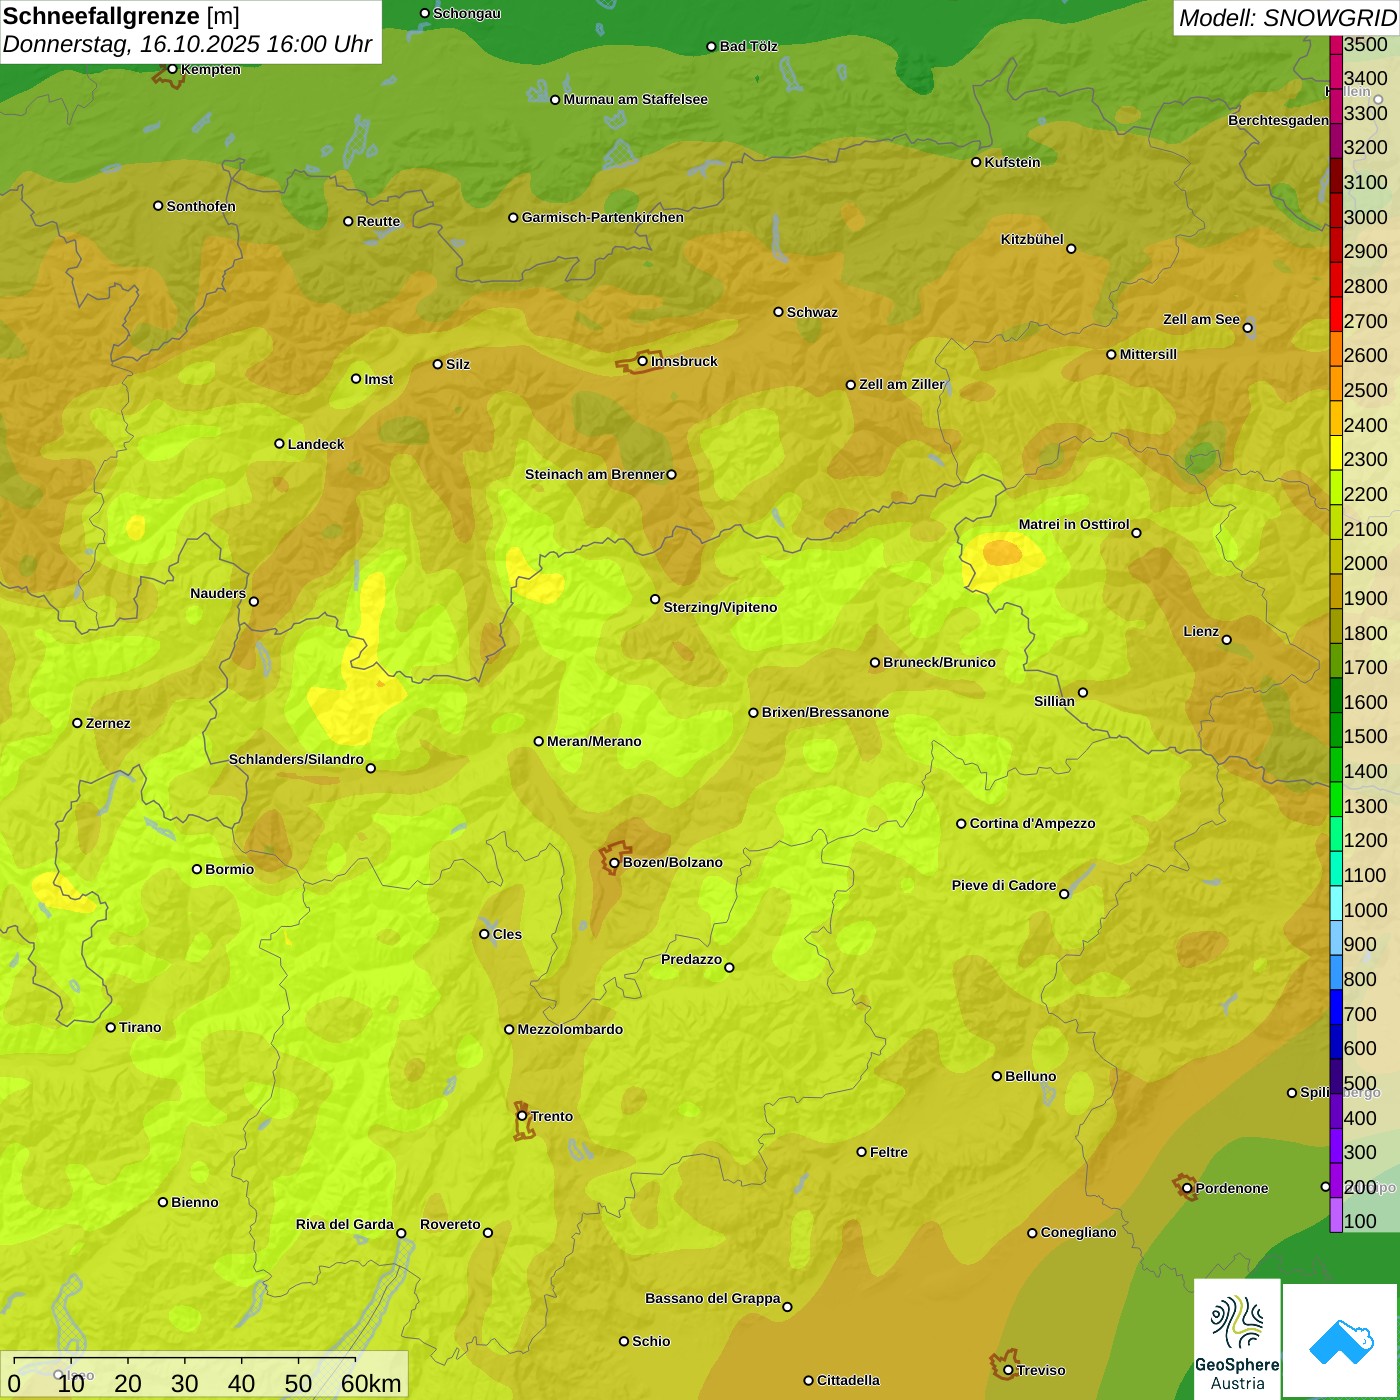
Task: Click the Treviso location marker
Action: click(1008, 1370)
